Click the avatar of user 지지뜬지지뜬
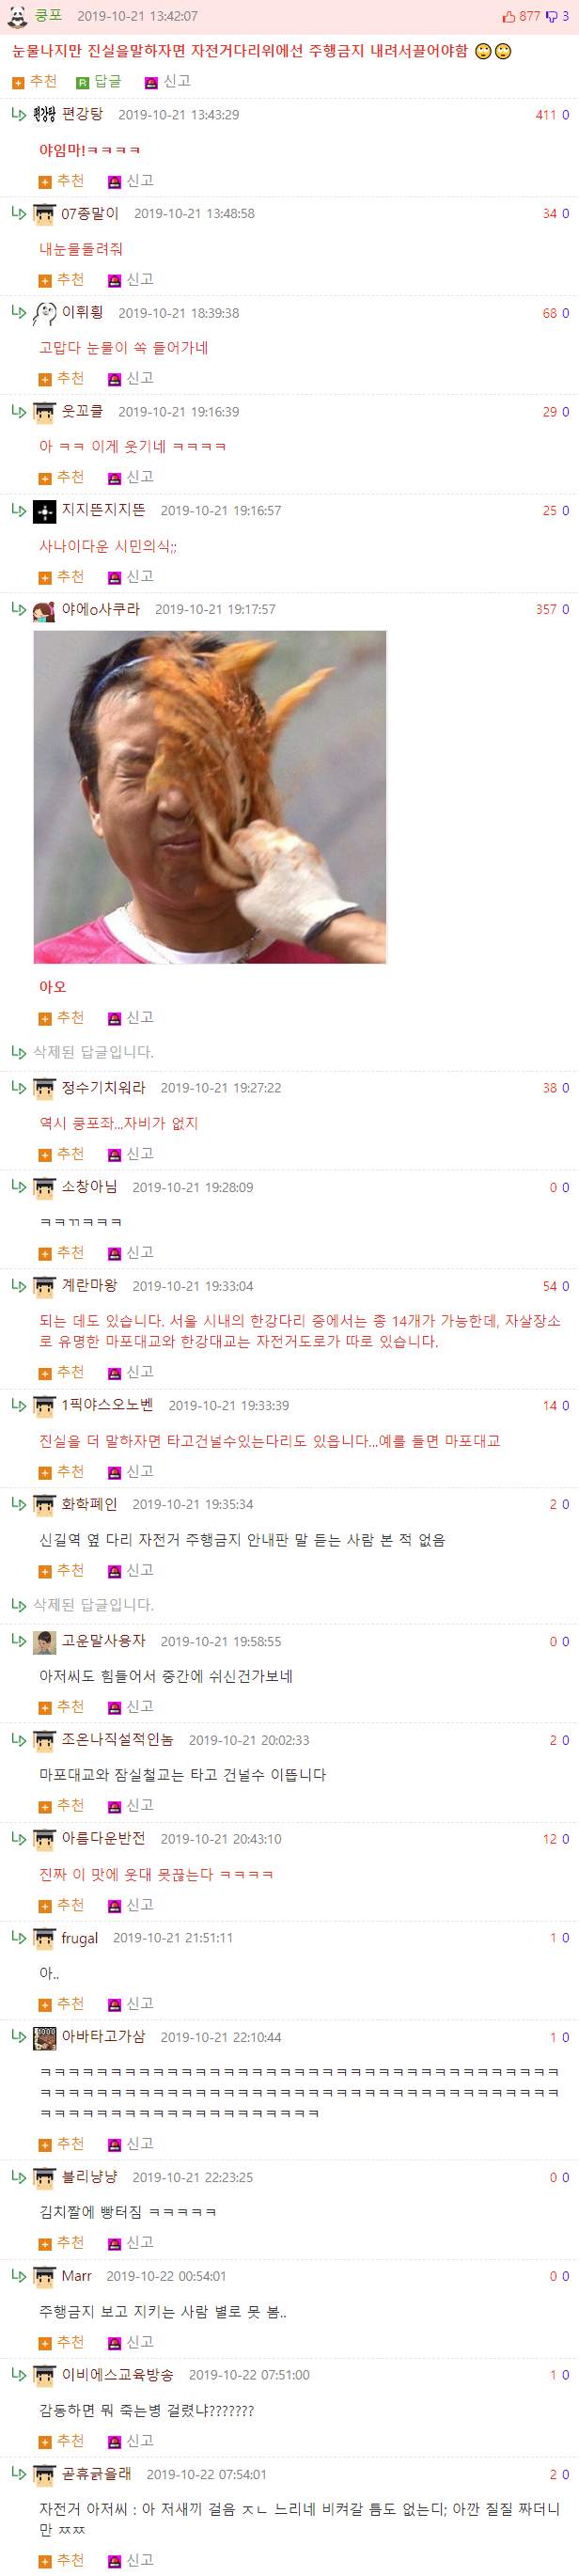This screenshot has height=2576, width=579. 44,511
